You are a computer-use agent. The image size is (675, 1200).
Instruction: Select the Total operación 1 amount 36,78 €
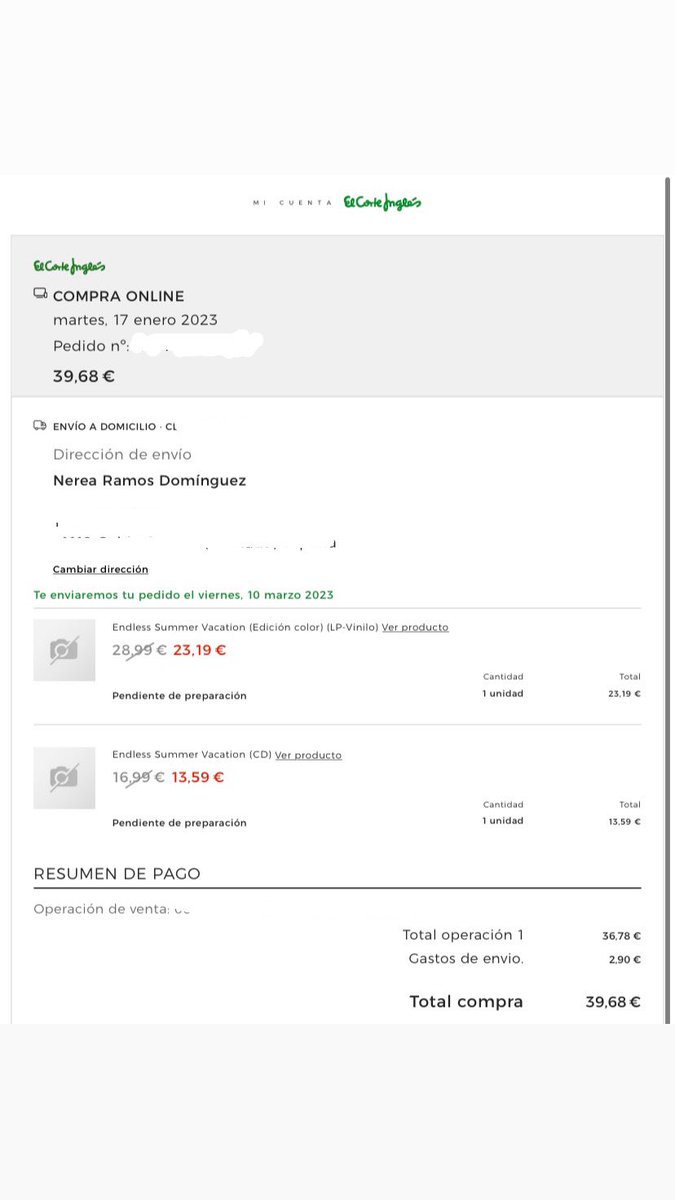pos(621,936)
